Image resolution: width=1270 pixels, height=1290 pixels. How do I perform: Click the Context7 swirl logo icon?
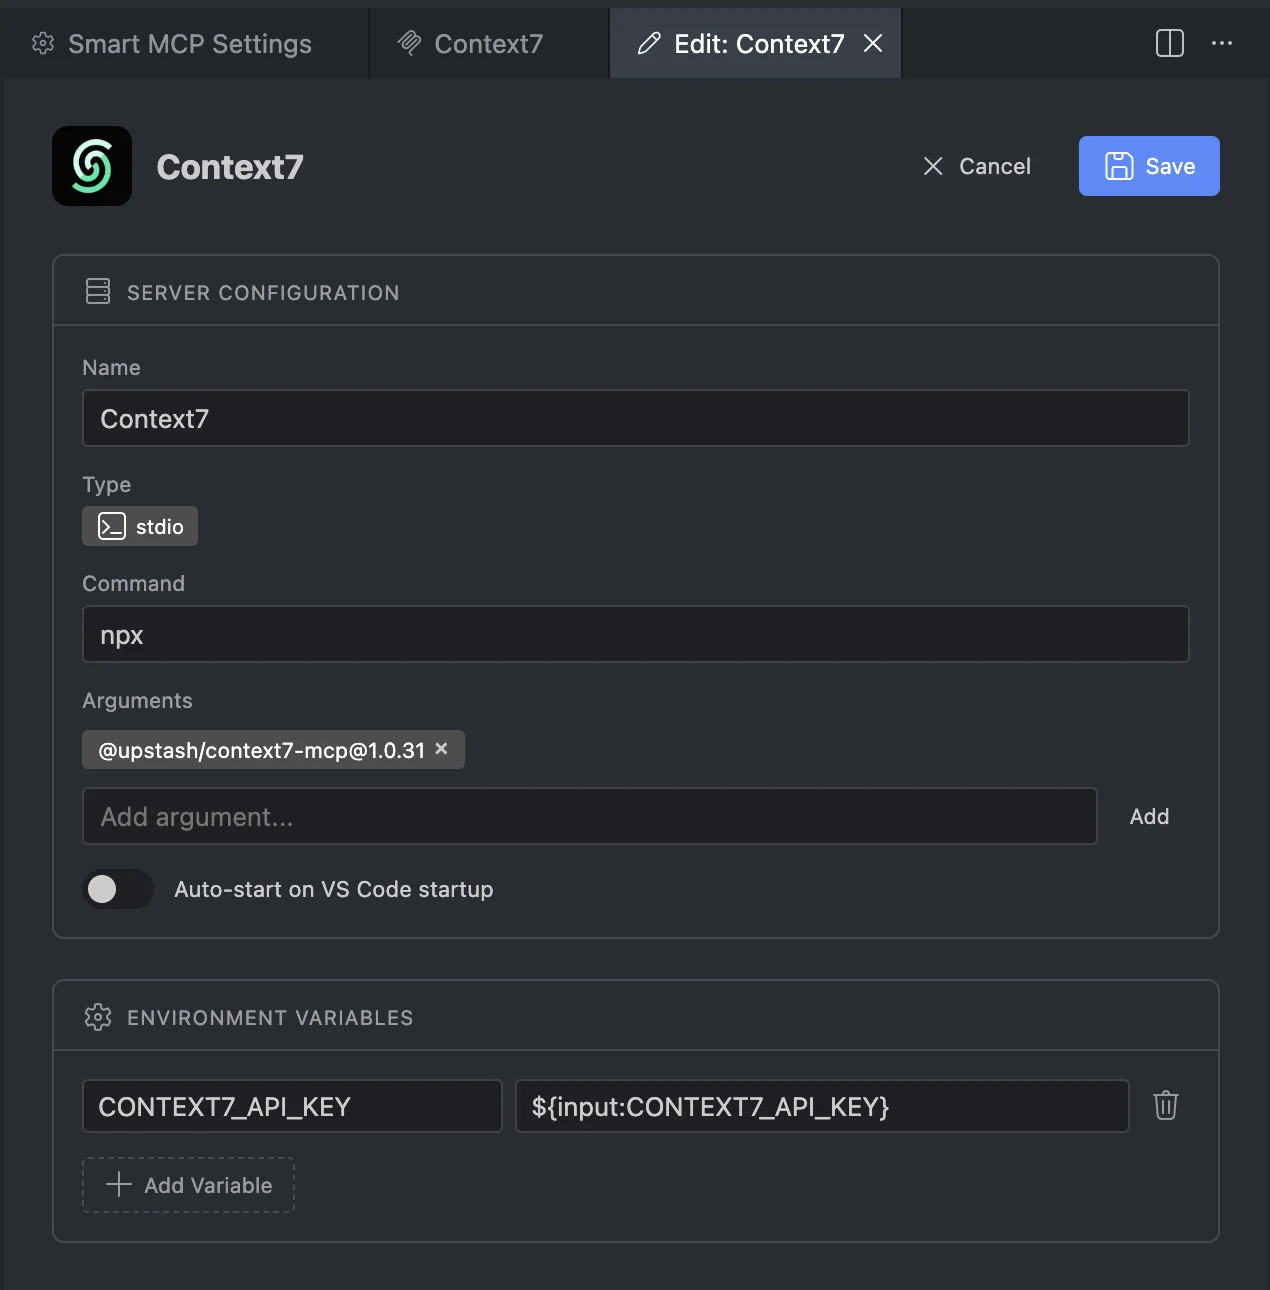click(91, 166)
